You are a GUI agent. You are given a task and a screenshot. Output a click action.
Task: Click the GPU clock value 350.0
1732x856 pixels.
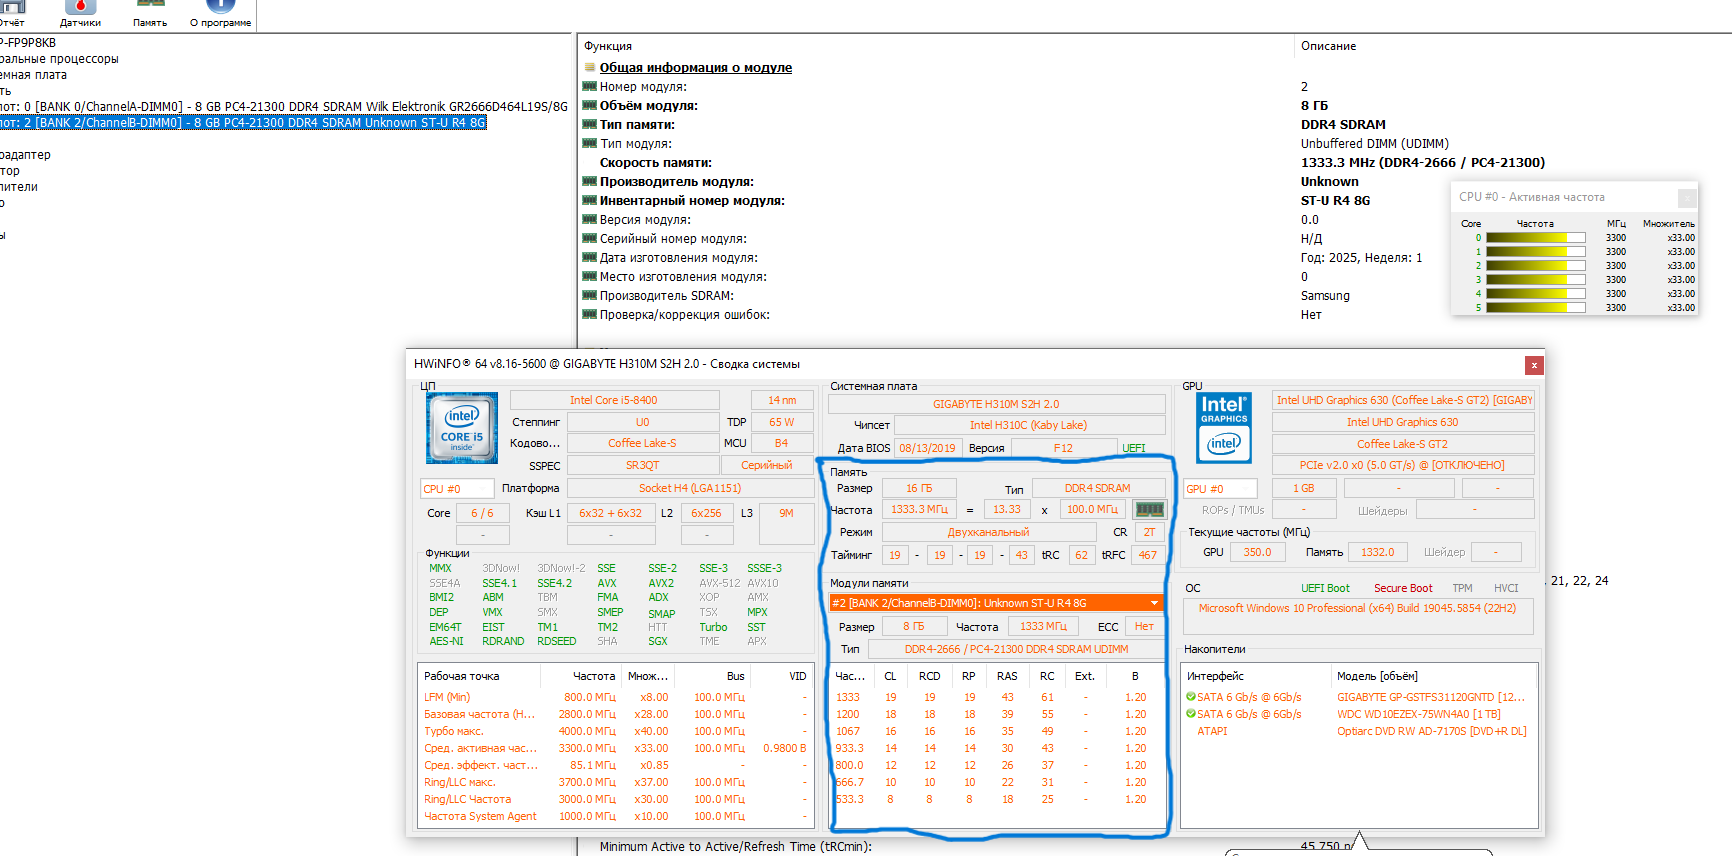1258,552
